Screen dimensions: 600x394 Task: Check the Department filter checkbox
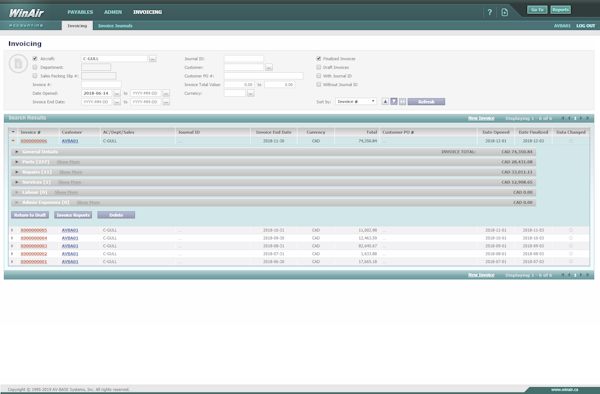[35, 67]
